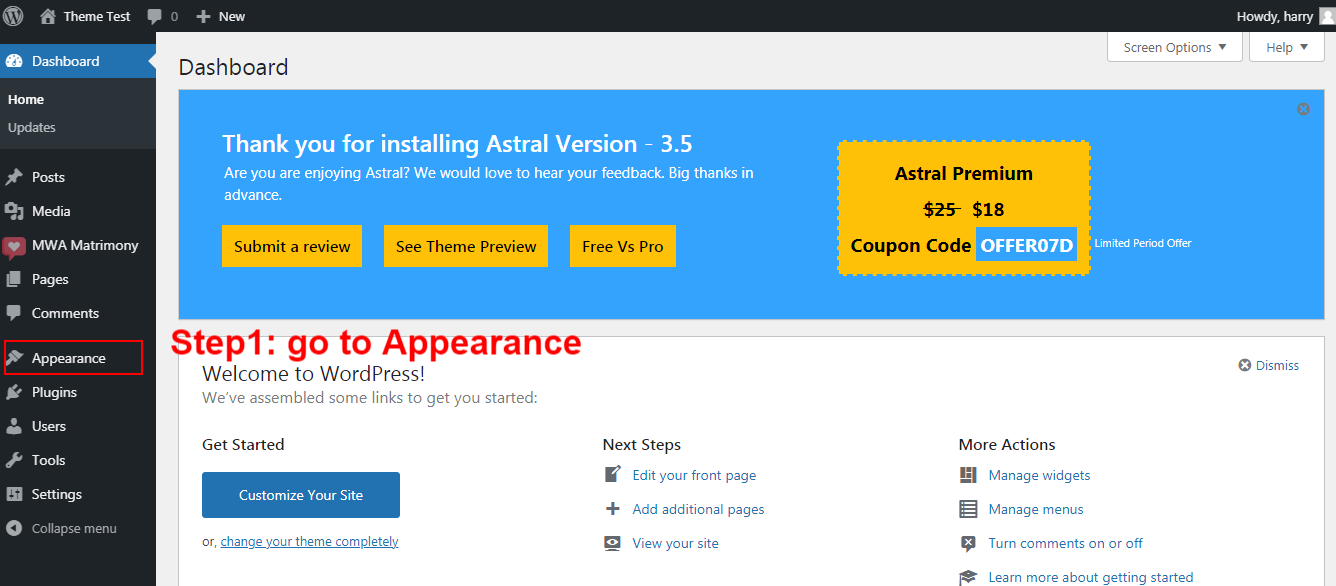Open Edit your front page link

[x=694, y=475]
